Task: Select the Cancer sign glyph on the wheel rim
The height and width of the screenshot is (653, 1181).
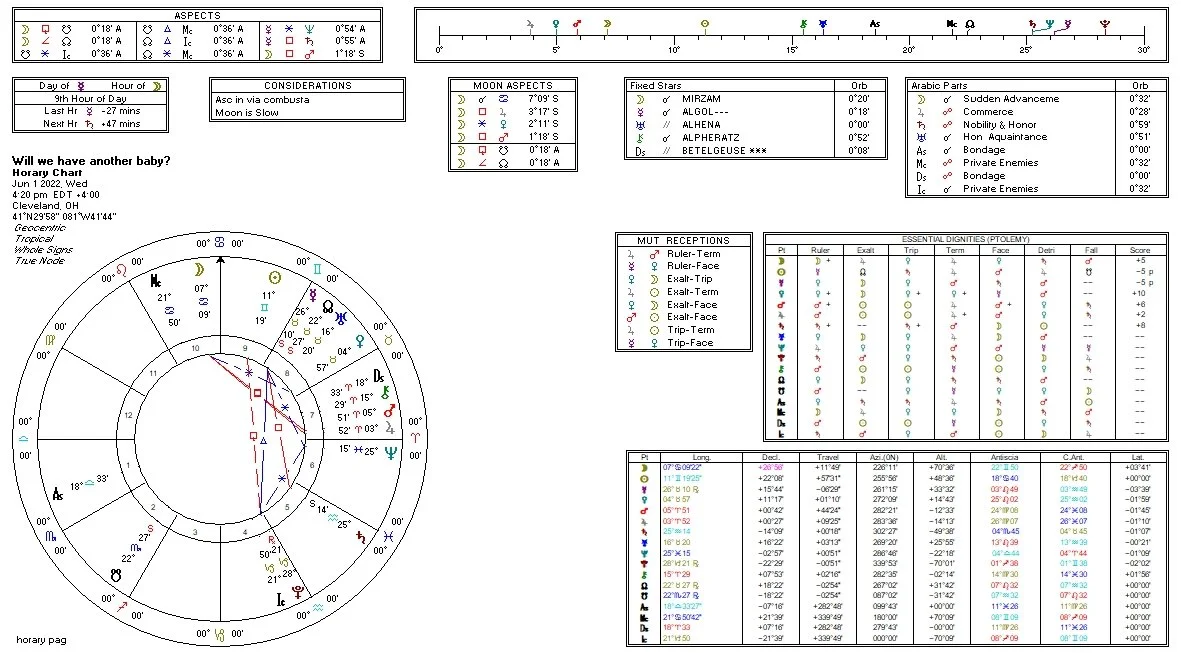Action: (x=219, y=243)
